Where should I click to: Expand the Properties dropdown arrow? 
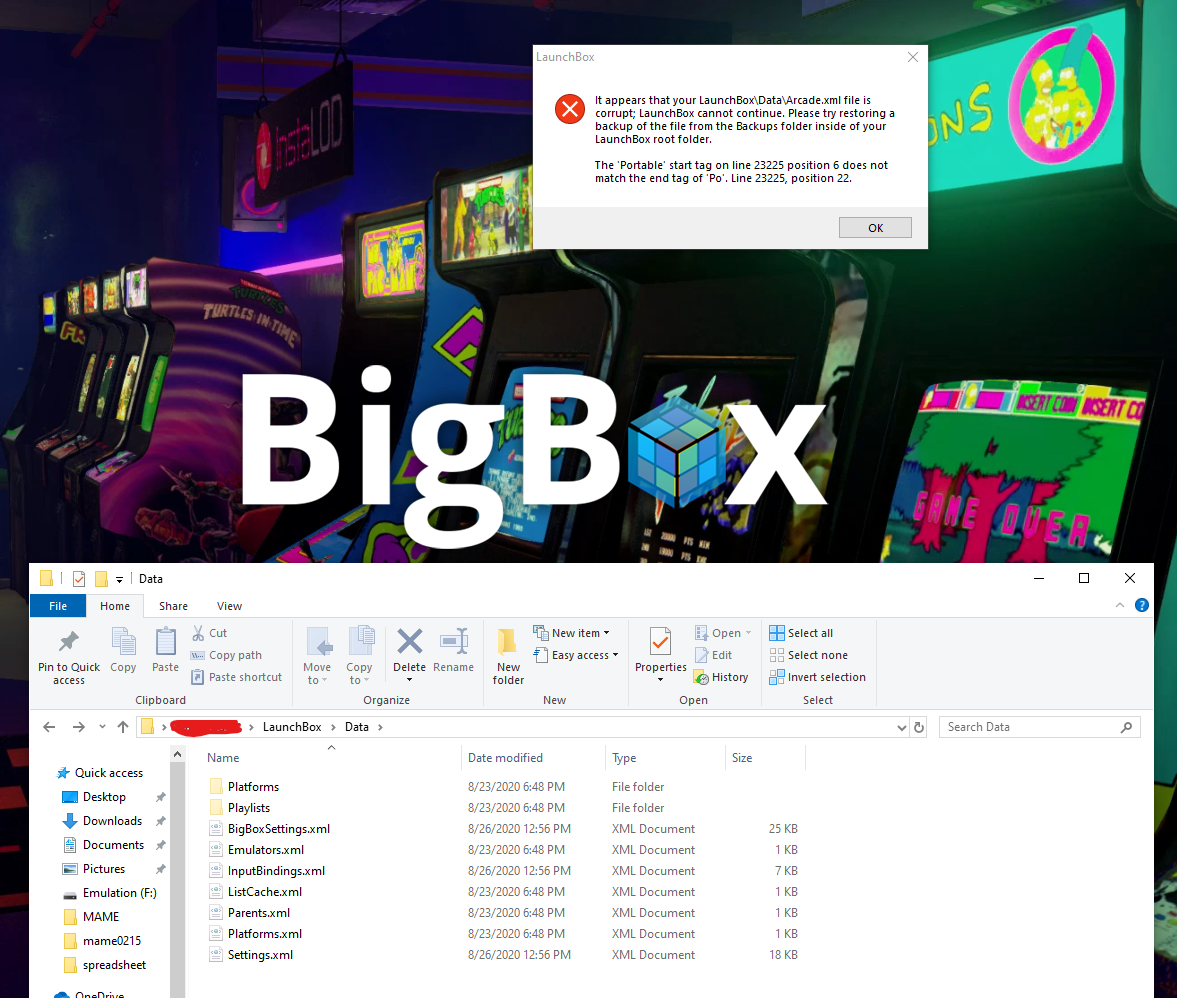point(661,680)
